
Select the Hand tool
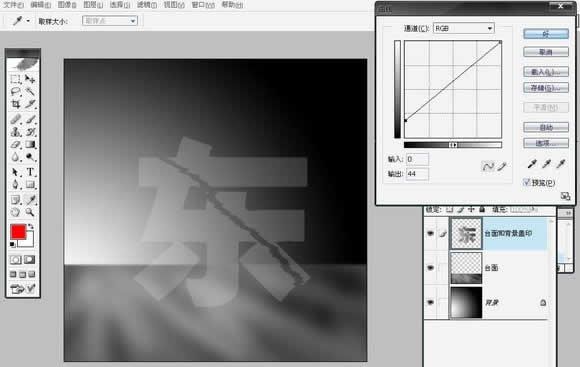pos(15,212)
